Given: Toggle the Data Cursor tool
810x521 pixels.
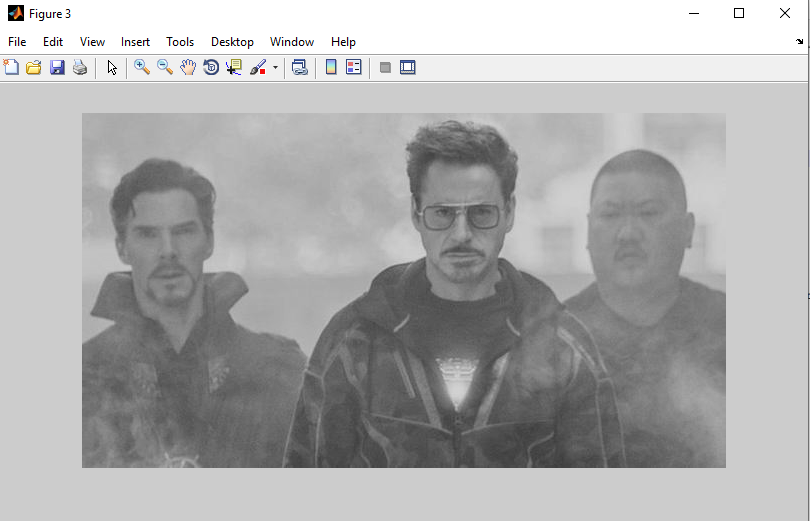Looking at the screenshot, I should 234,68.
